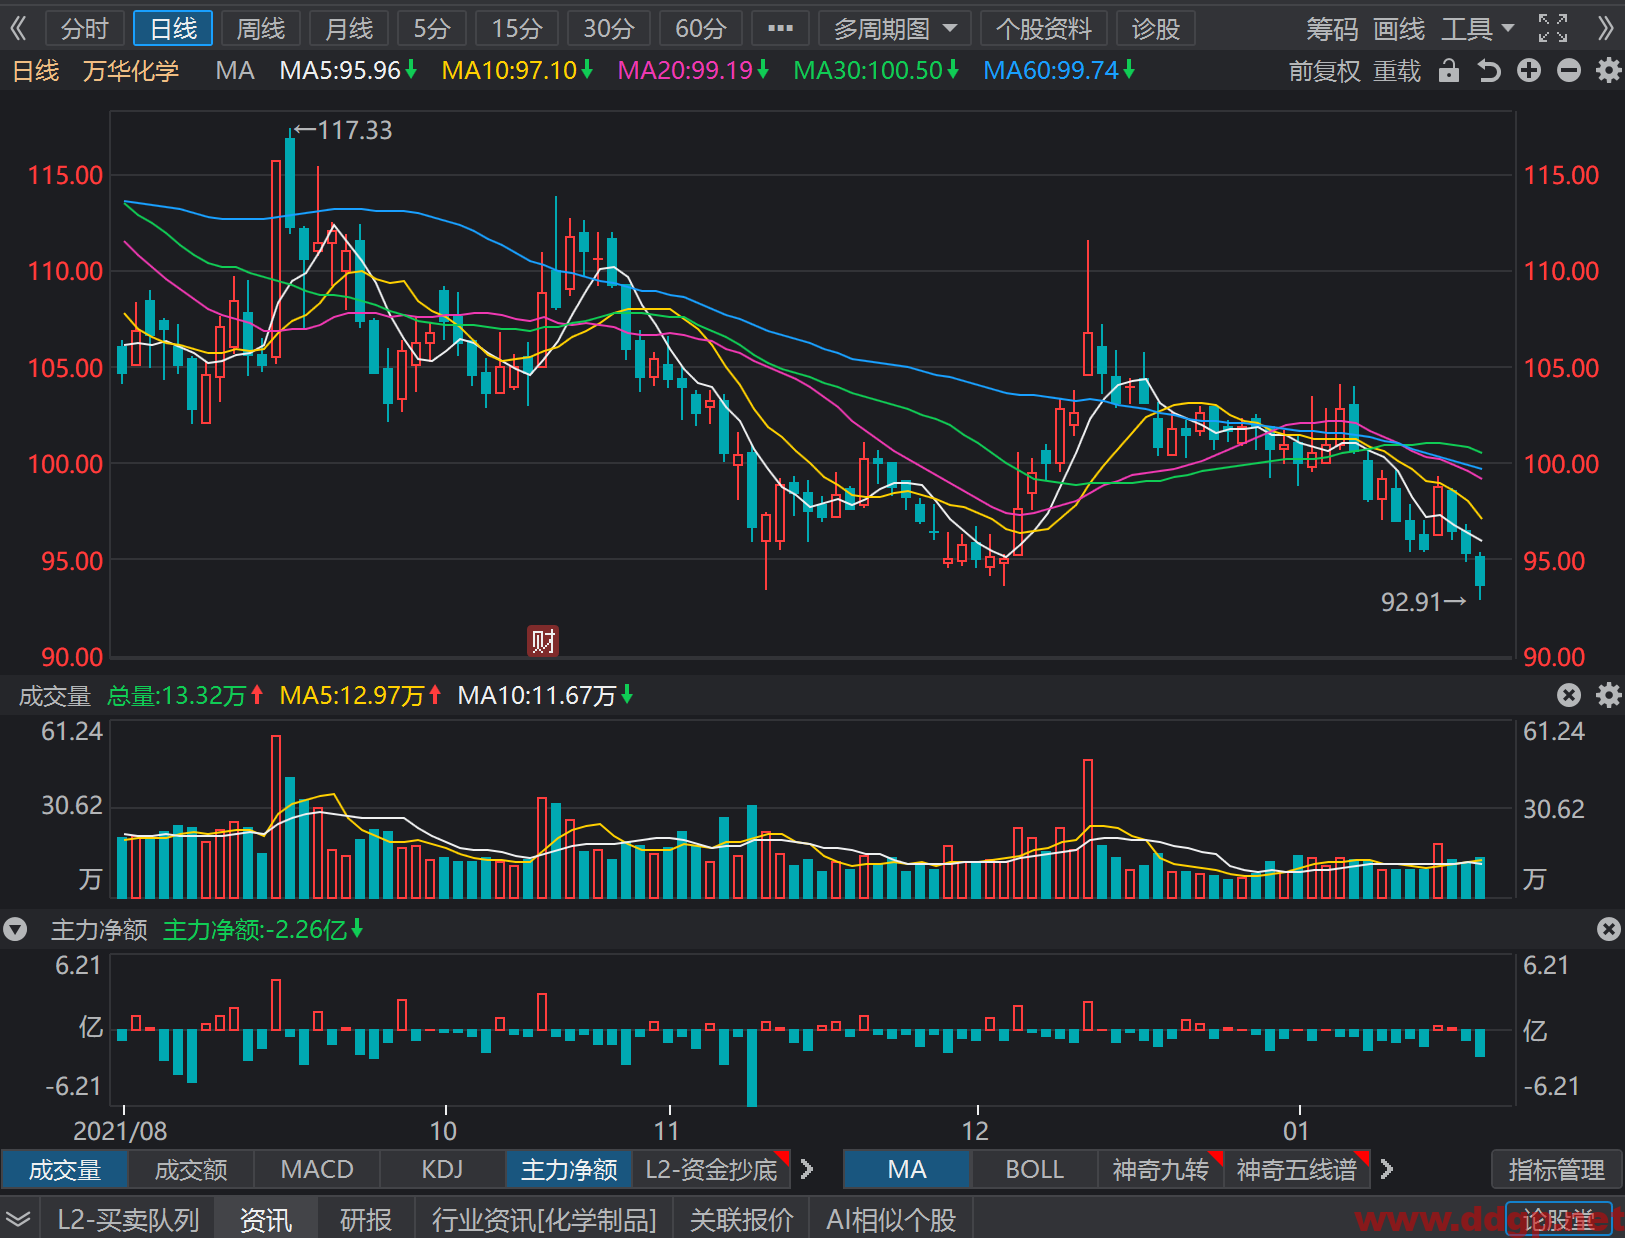Close the 成交量 volume panel
1625x1238 pixels.
[x=1569, y=695]
